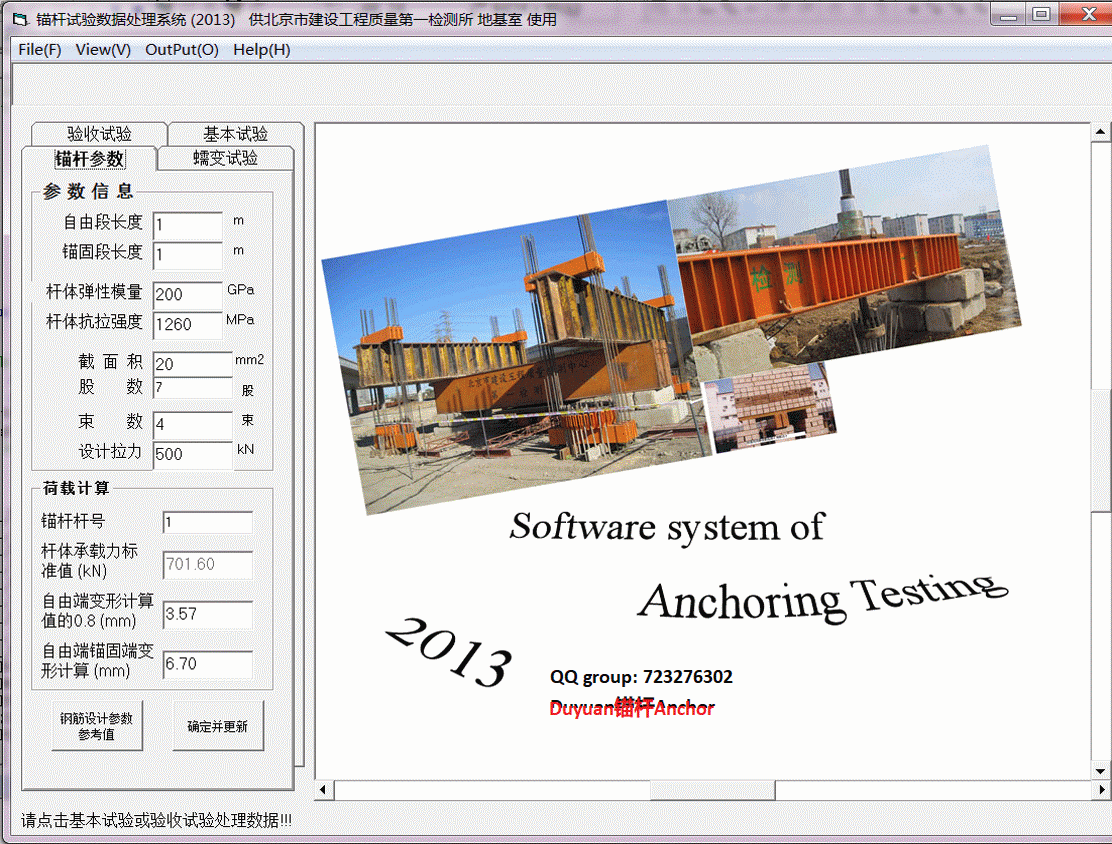This screenshot has height=844, width=1112.
Task: Click the vertical scrollbar up arrow
Action: tap(1100, 132)
